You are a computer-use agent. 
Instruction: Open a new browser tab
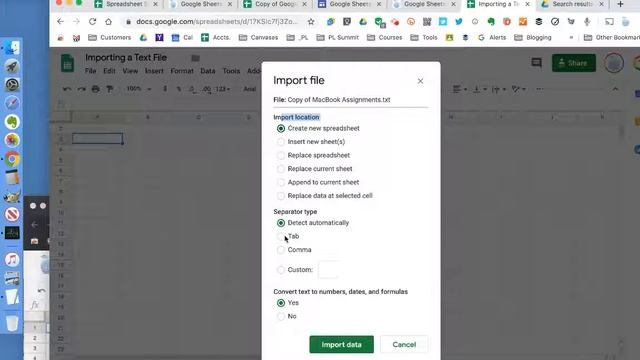tap(620, 4)
